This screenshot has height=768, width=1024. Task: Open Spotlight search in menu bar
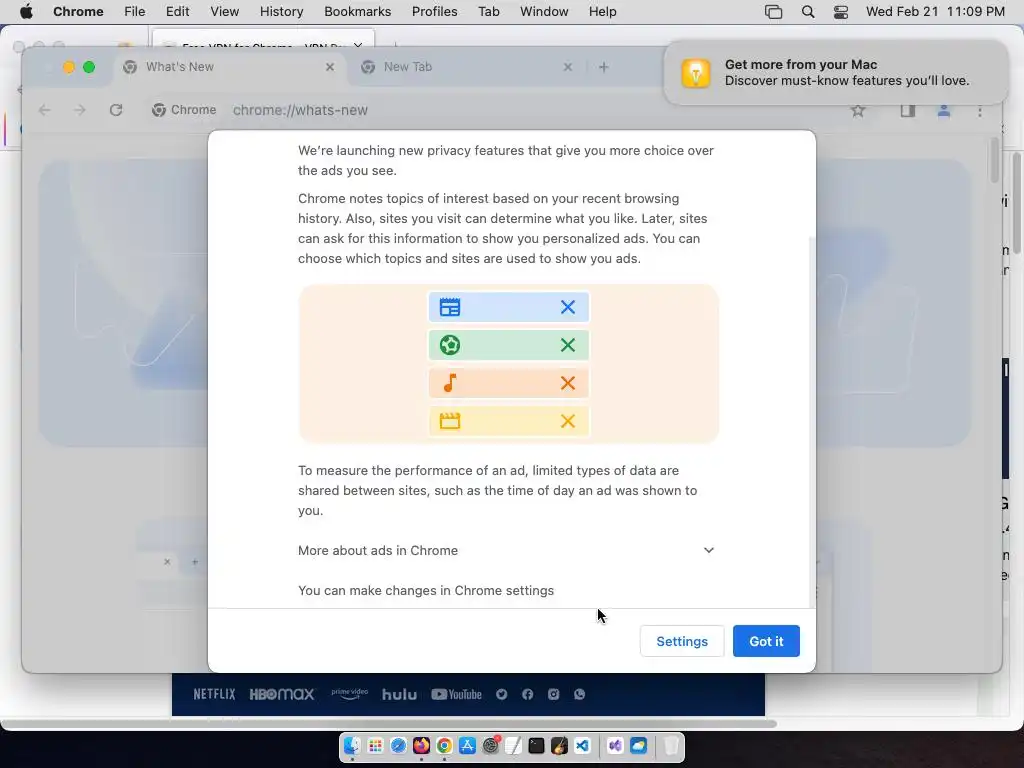click(808, 11)
